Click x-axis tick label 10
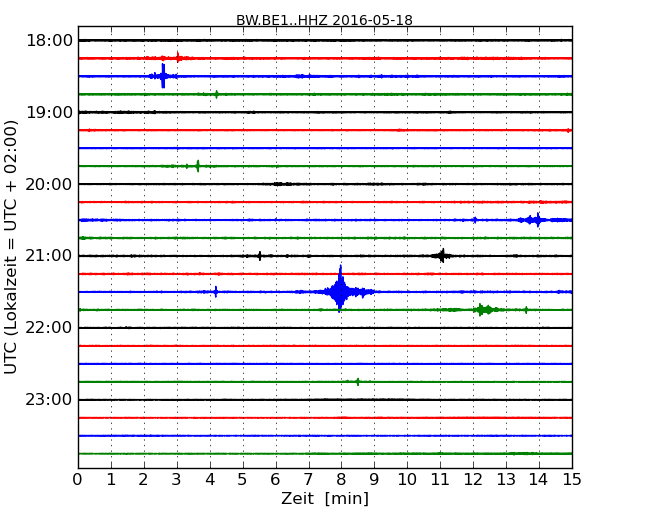Viewport: 650px width, 520px height. [x=407, y=480]
